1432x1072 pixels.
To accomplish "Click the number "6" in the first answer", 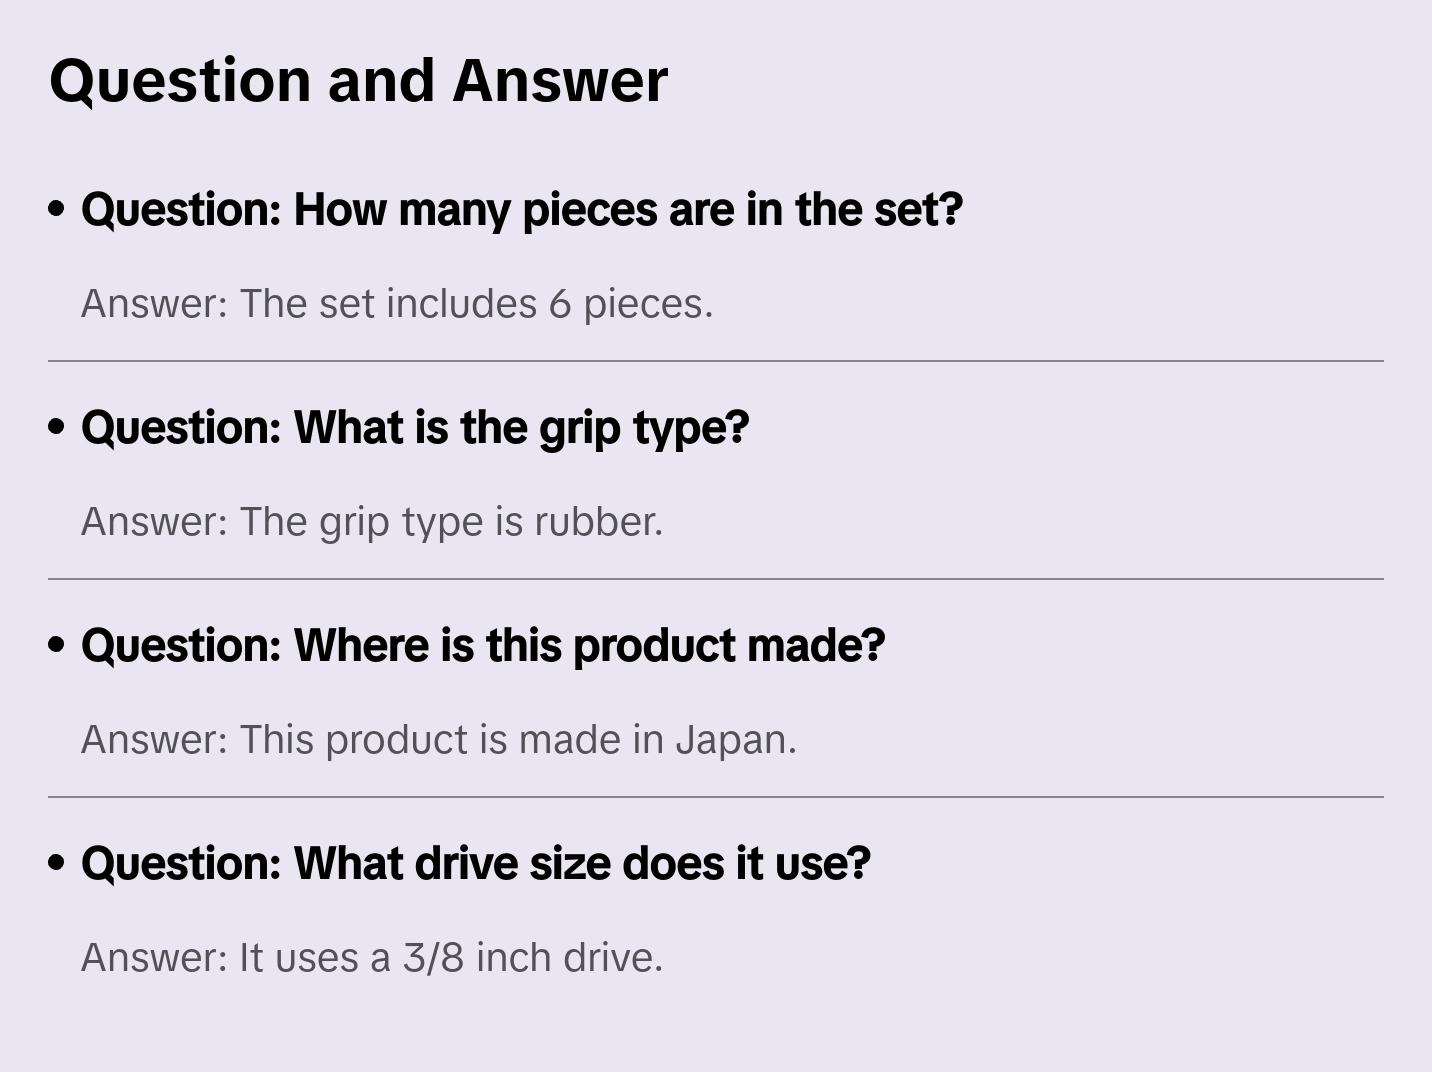I will click(559, 304).
